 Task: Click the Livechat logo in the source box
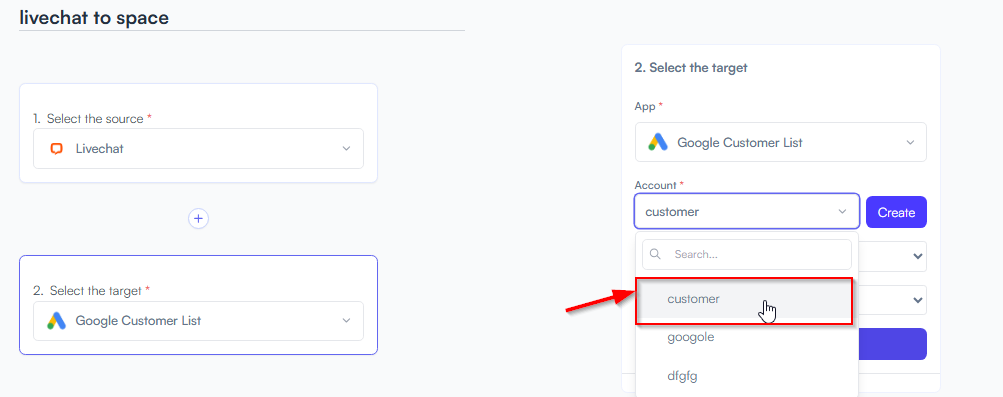pos(56,149)
